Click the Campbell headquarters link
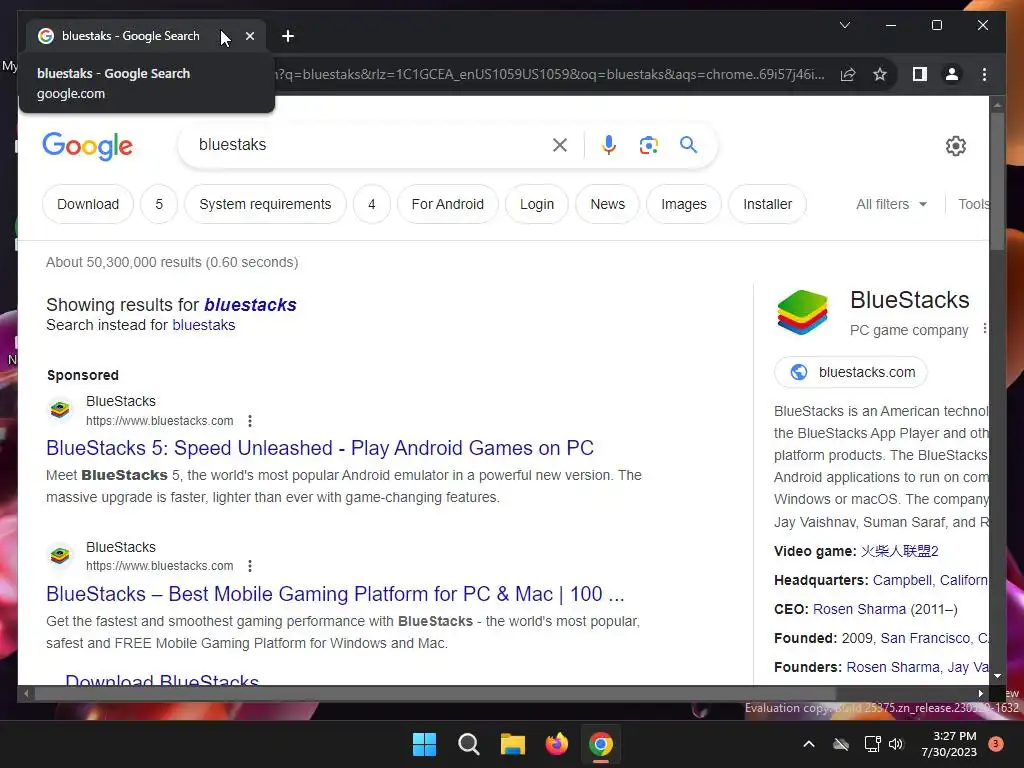The height and width of the screenshot is (768, 1024). (931, 581)
